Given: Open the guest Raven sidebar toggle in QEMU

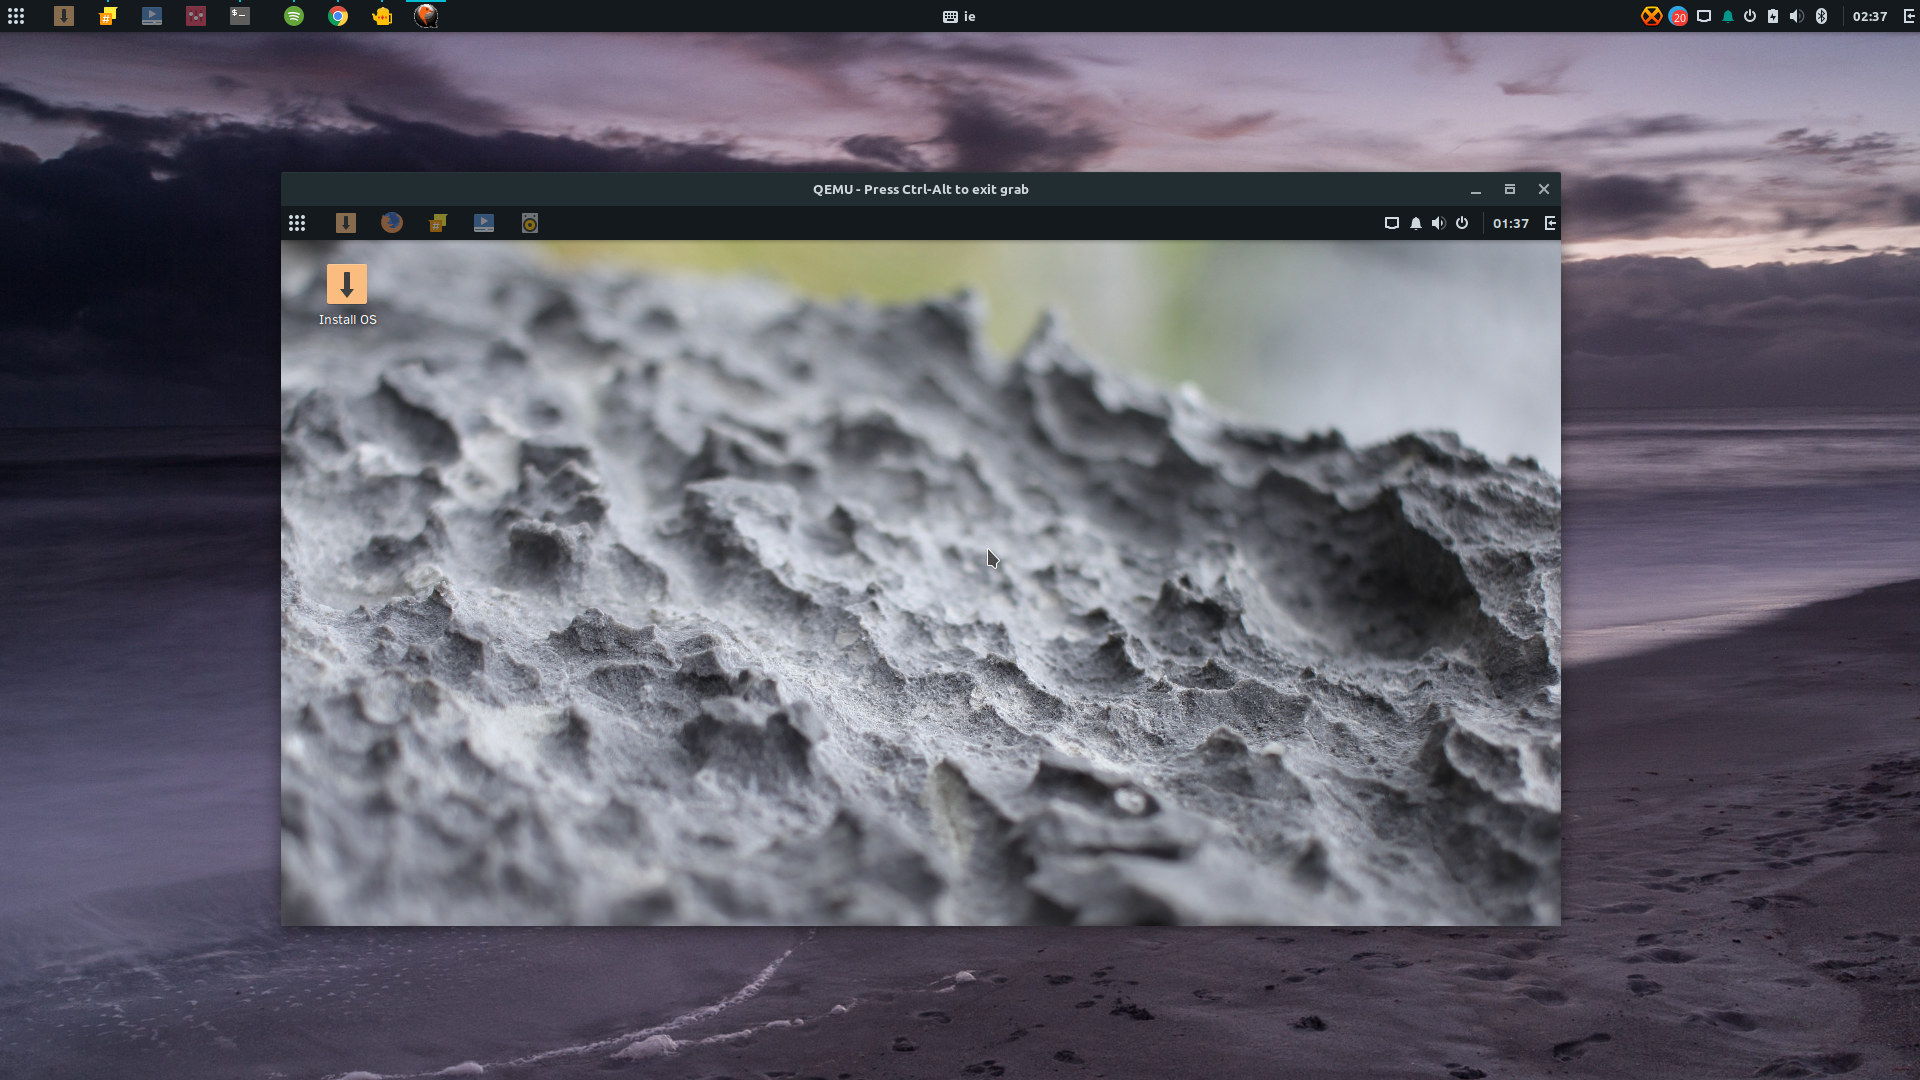Looking at the screenshot, I should (x=1550, y=223).
